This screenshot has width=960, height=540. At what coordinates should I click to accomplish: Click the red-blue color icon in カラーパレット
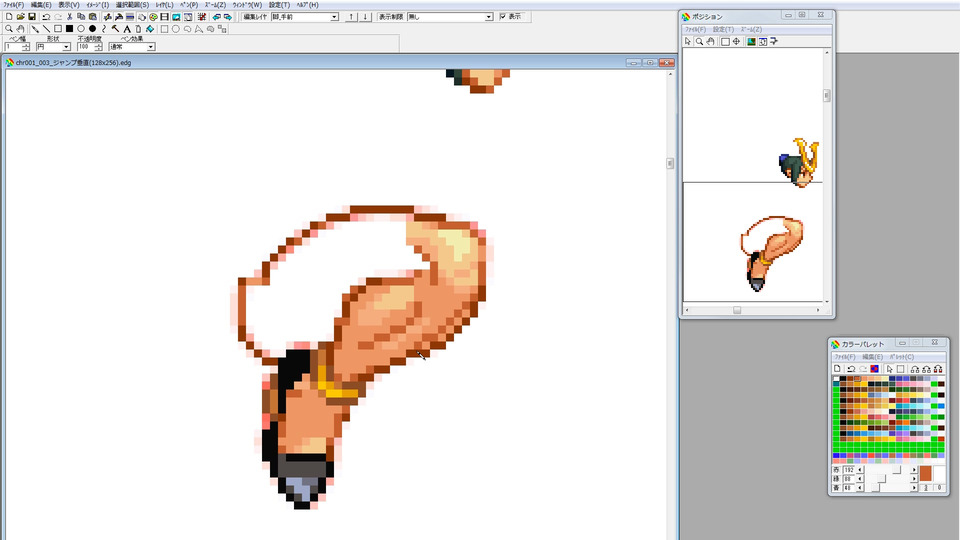[874, 369]
